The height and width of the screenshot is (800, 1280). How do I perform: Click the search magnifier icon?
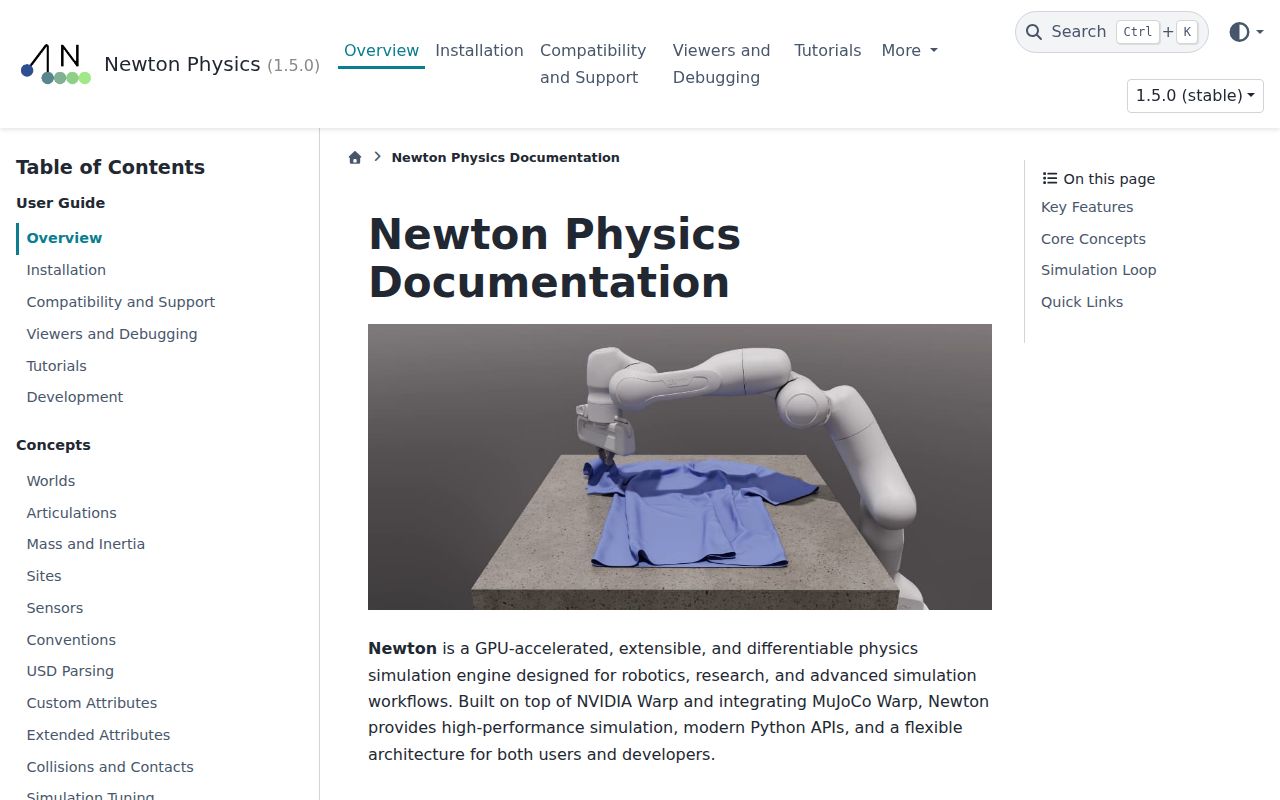(x=1034, y=32)
